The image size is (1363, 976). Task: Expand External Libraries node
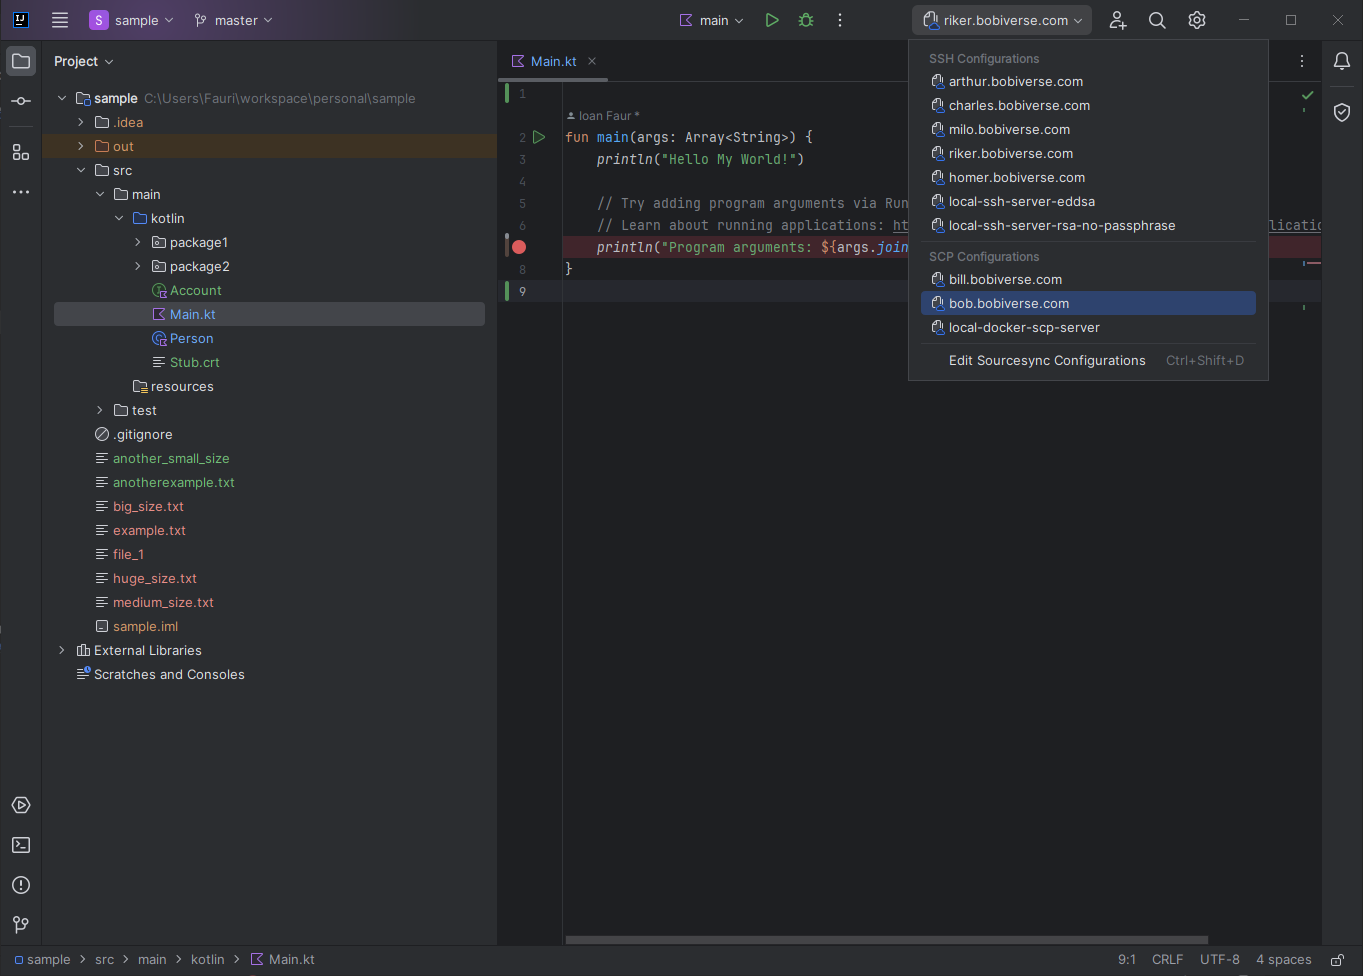pyautogui.click(x=62, y=650)
